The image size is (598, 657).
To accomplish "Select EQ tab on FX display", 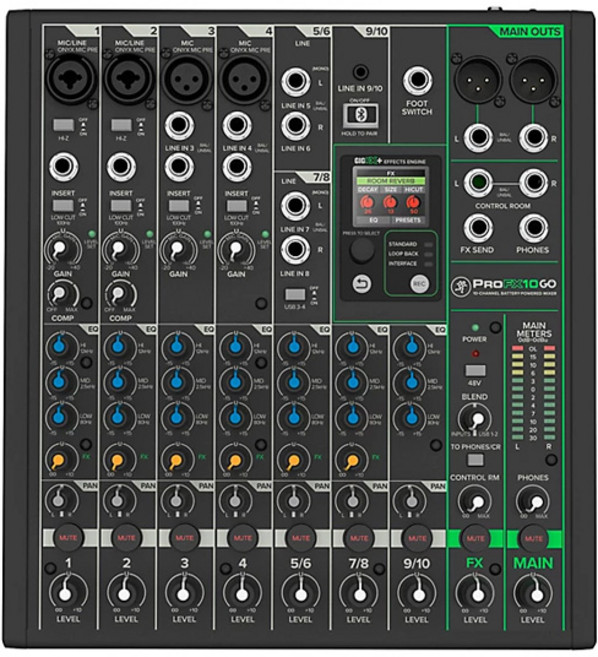I will pos(373,220).
